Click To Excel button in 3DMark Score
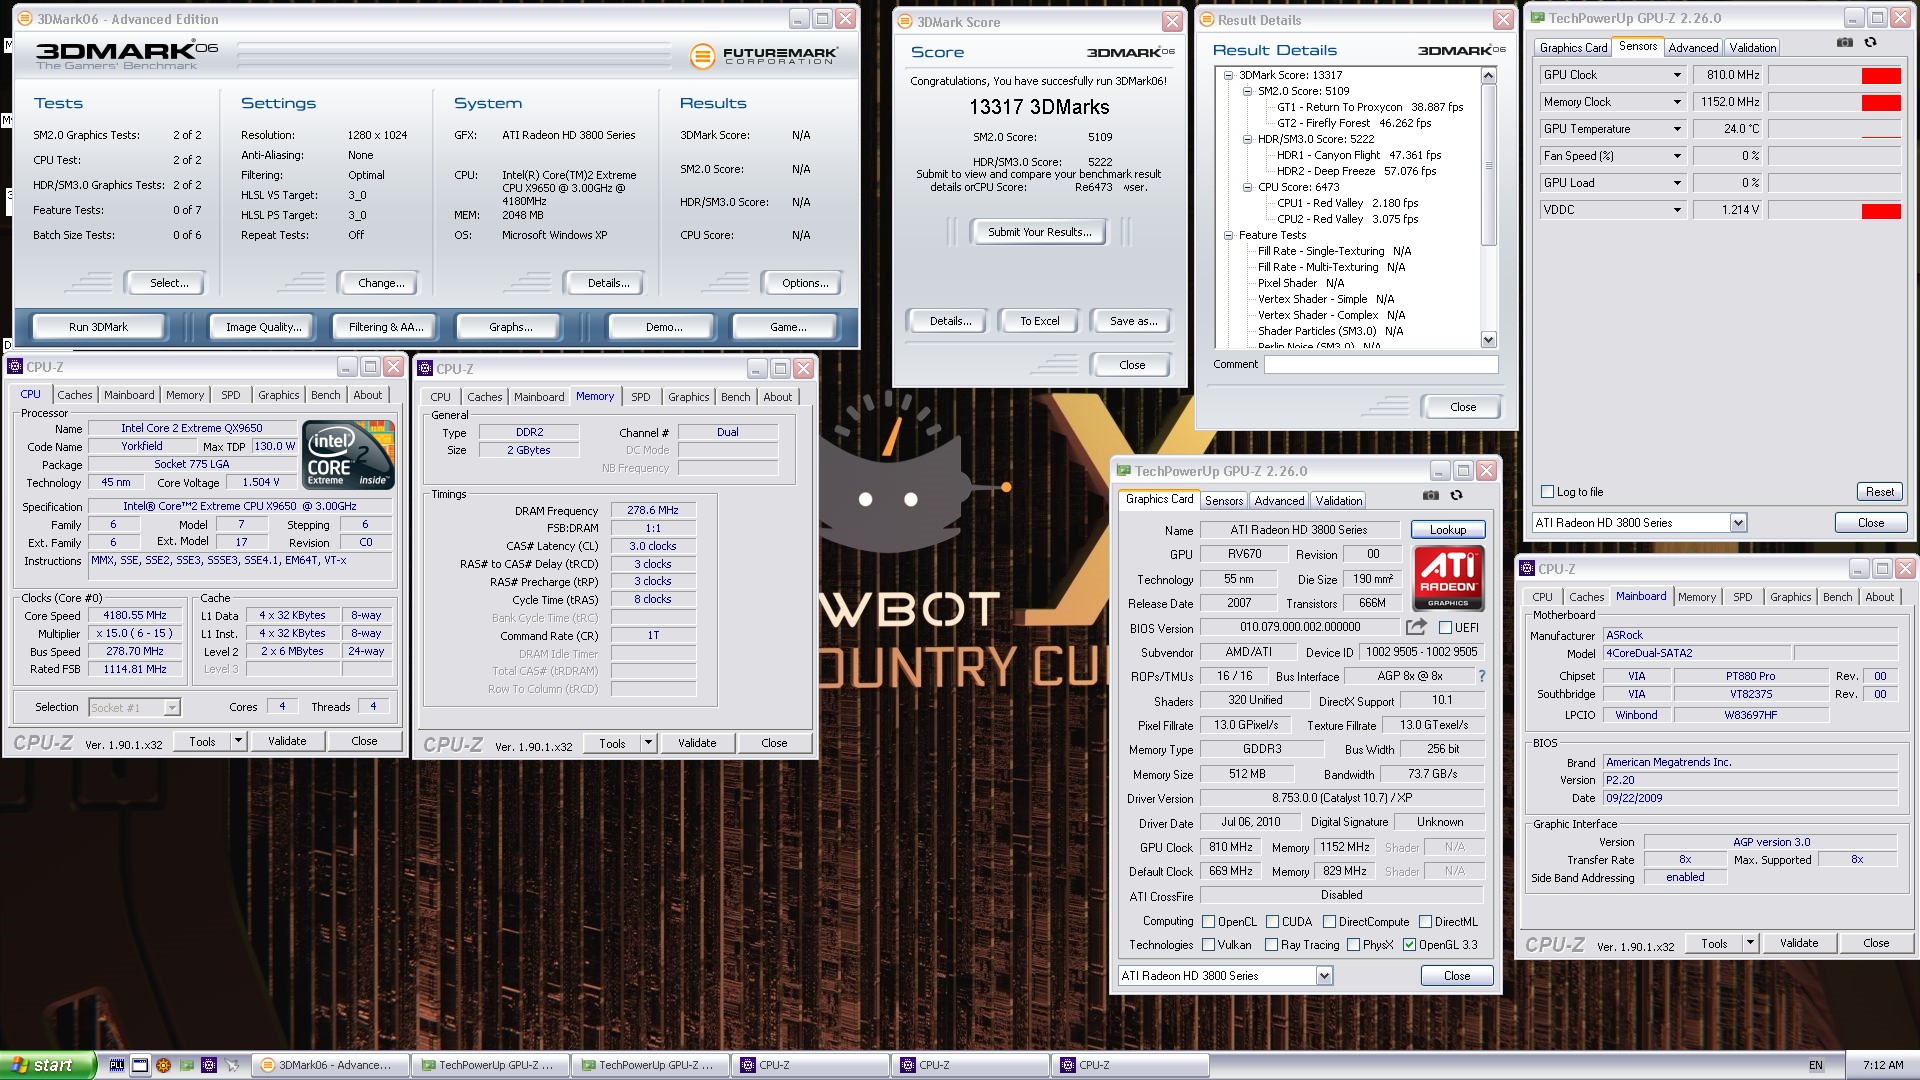This screenshot has height=1080, width=1920. click(x=1040, y=321)
